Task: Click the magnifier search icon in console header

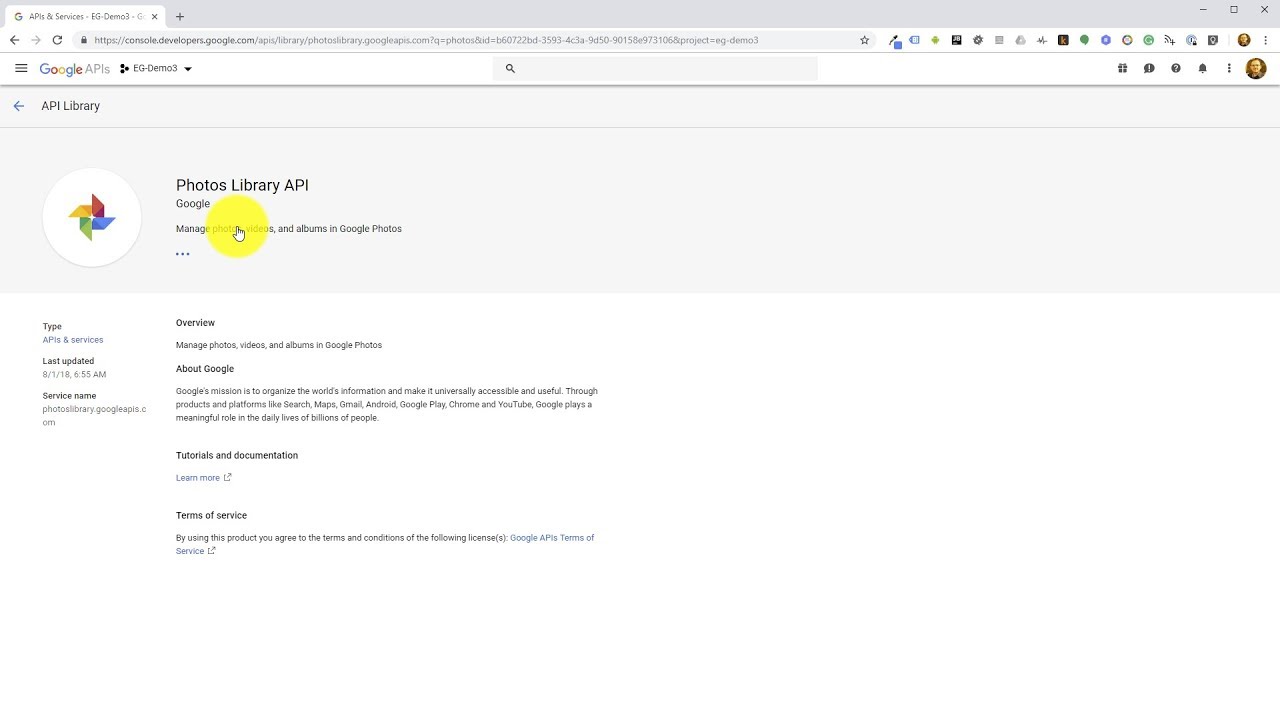Action: pos(510,68)
